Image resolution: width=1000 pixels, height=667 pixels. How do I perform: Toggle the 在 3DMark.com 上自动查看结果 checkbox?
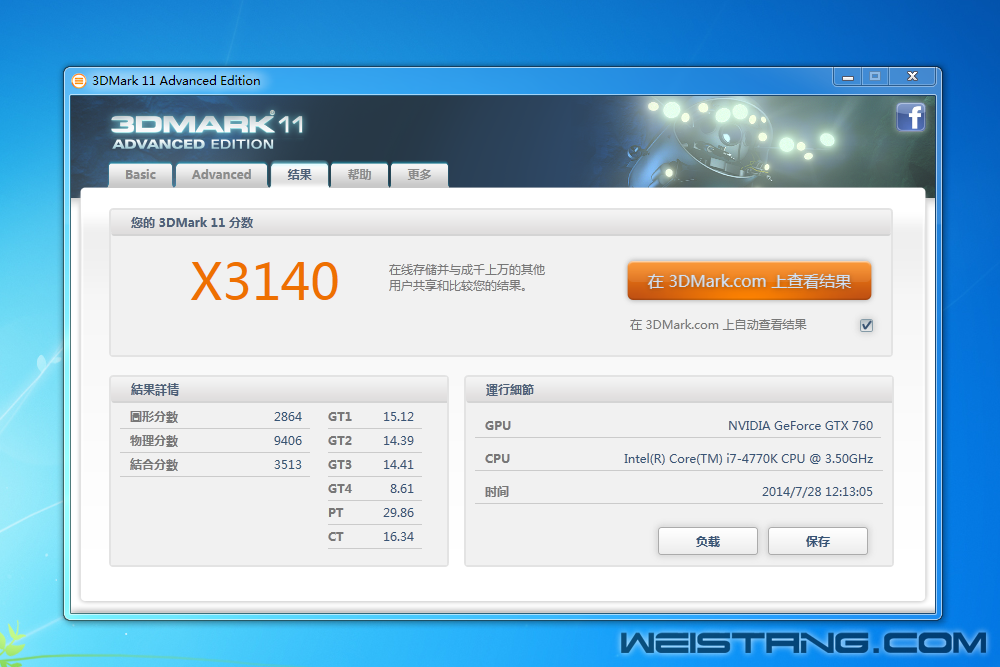coord(866,325)
